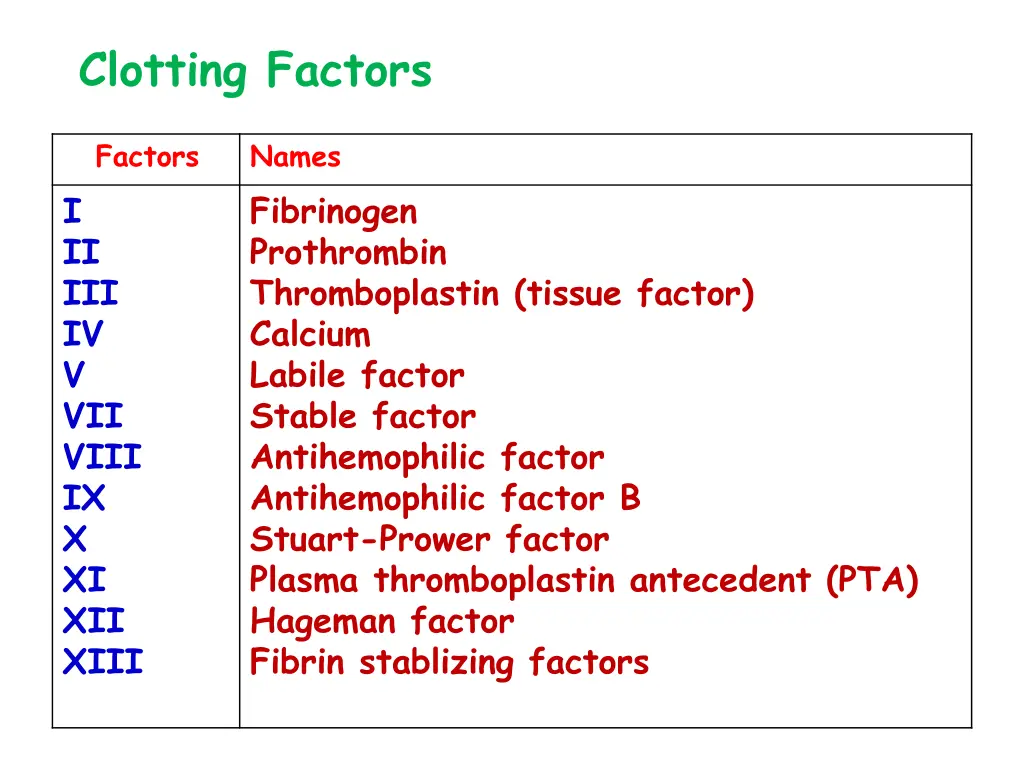Select the 'Factors' column header
The image size is (1024, 768).
click(147, 157)
